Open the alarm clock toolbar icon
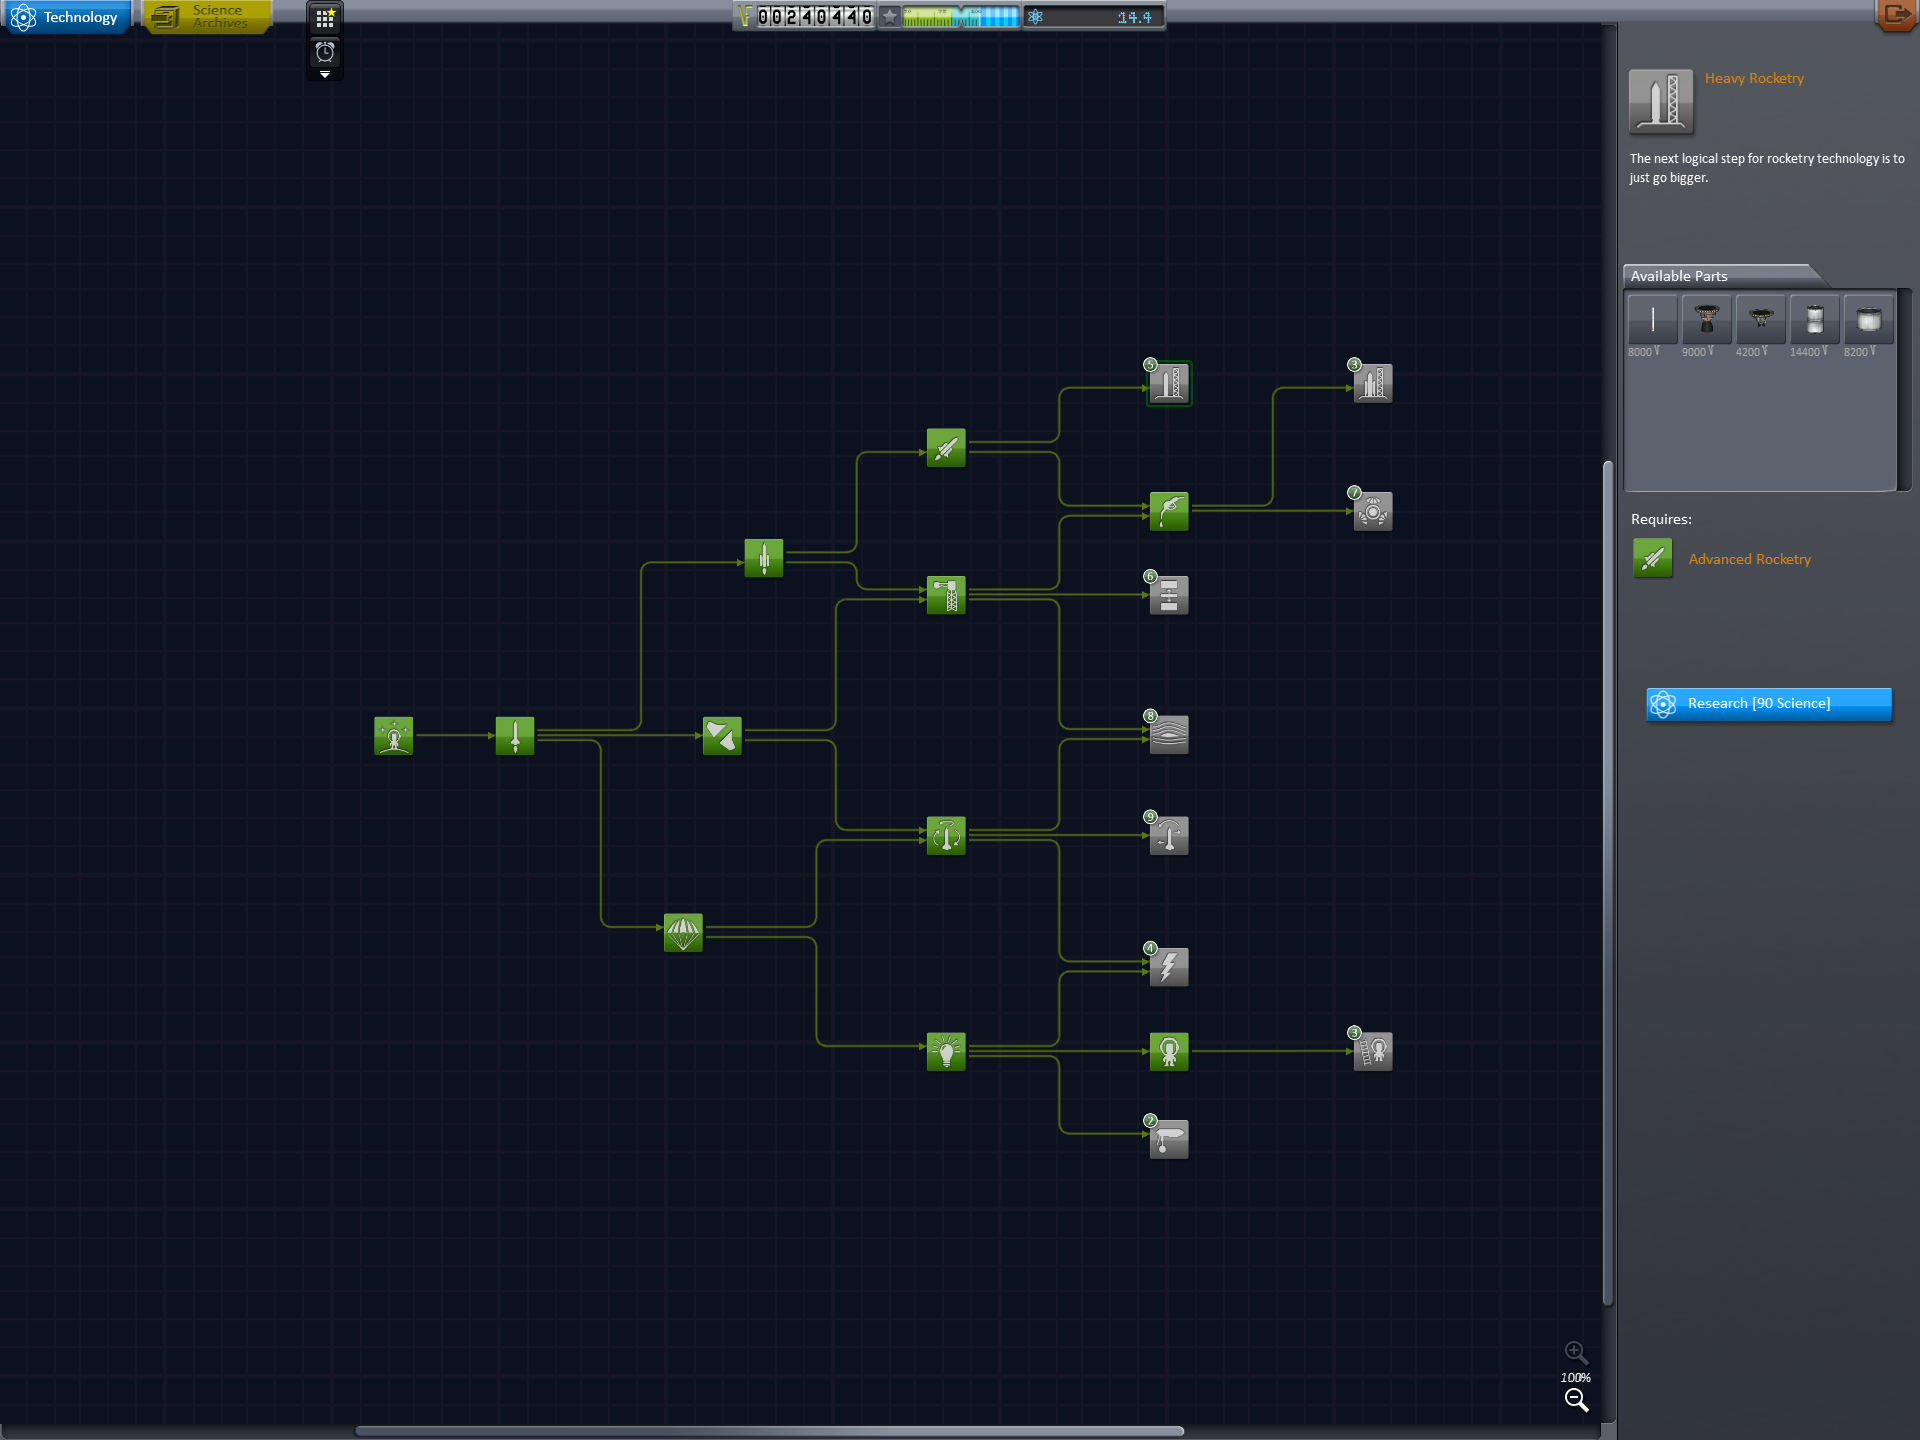This screenshot has width=1920, height=1440. [325, 52]
